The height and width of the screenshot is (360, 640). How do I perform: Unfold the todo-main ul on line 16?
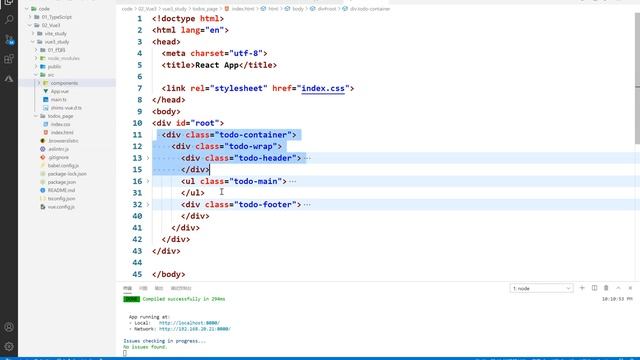coord(148,181)
